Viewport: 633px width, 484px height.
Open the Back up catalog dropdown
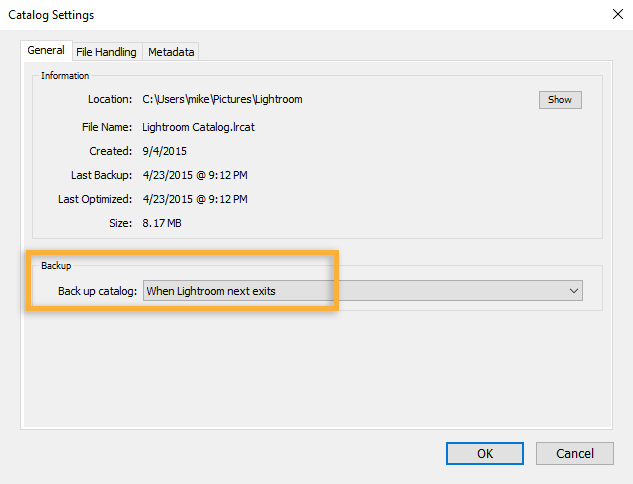[x=363, y=291]
